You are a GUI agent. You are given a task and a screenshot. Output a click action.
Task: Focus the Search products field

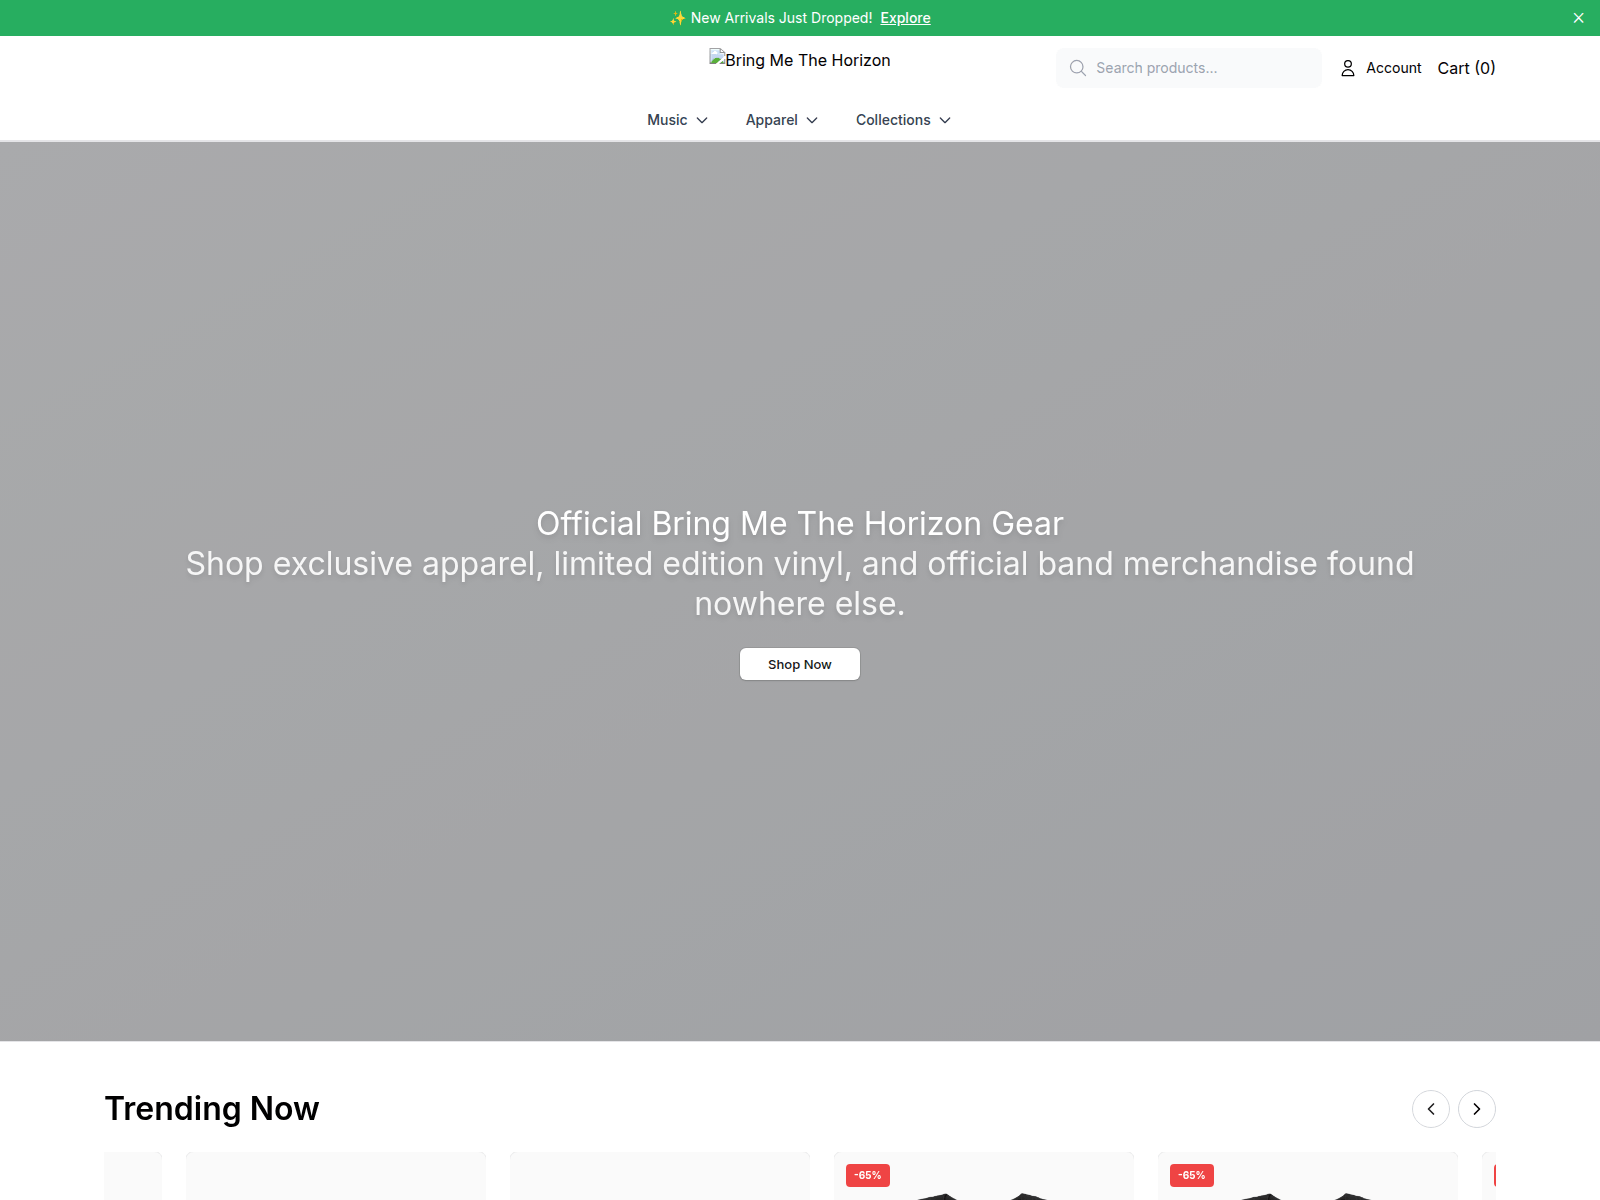(x=1189, y=68)
